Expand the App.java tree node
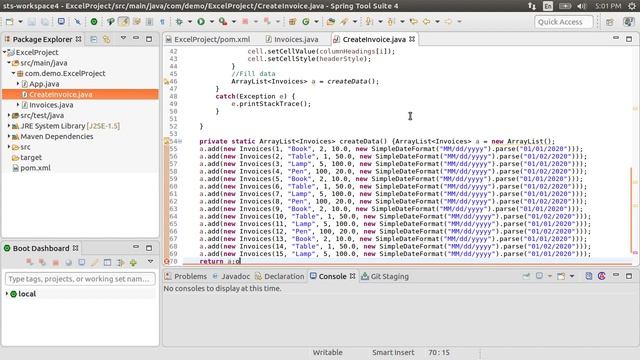Viewport: 640px width, 360px height. [x=18, y=84]
